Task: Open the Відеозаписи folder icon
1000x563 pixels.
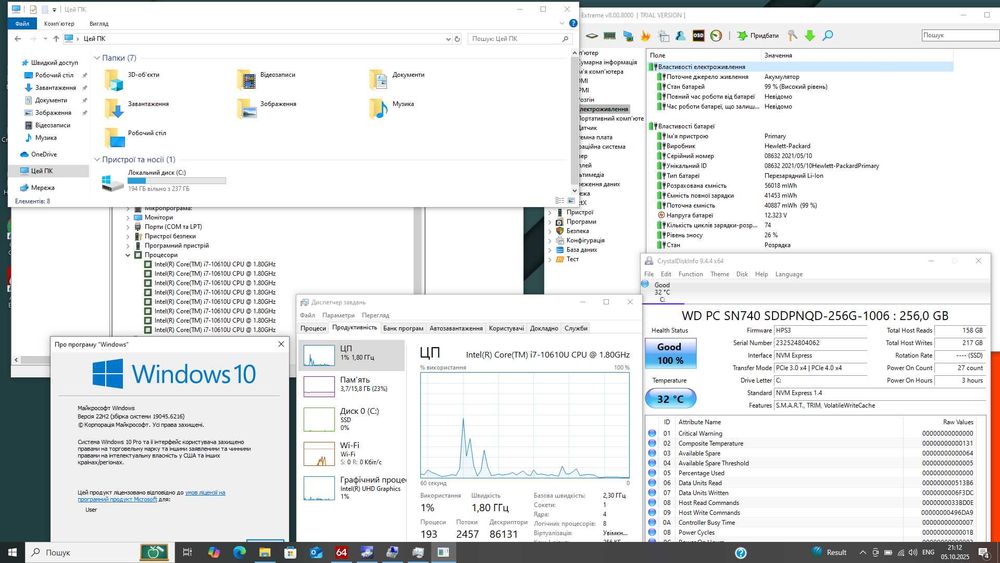Action: pyautogui.click(x=246, y=80)
